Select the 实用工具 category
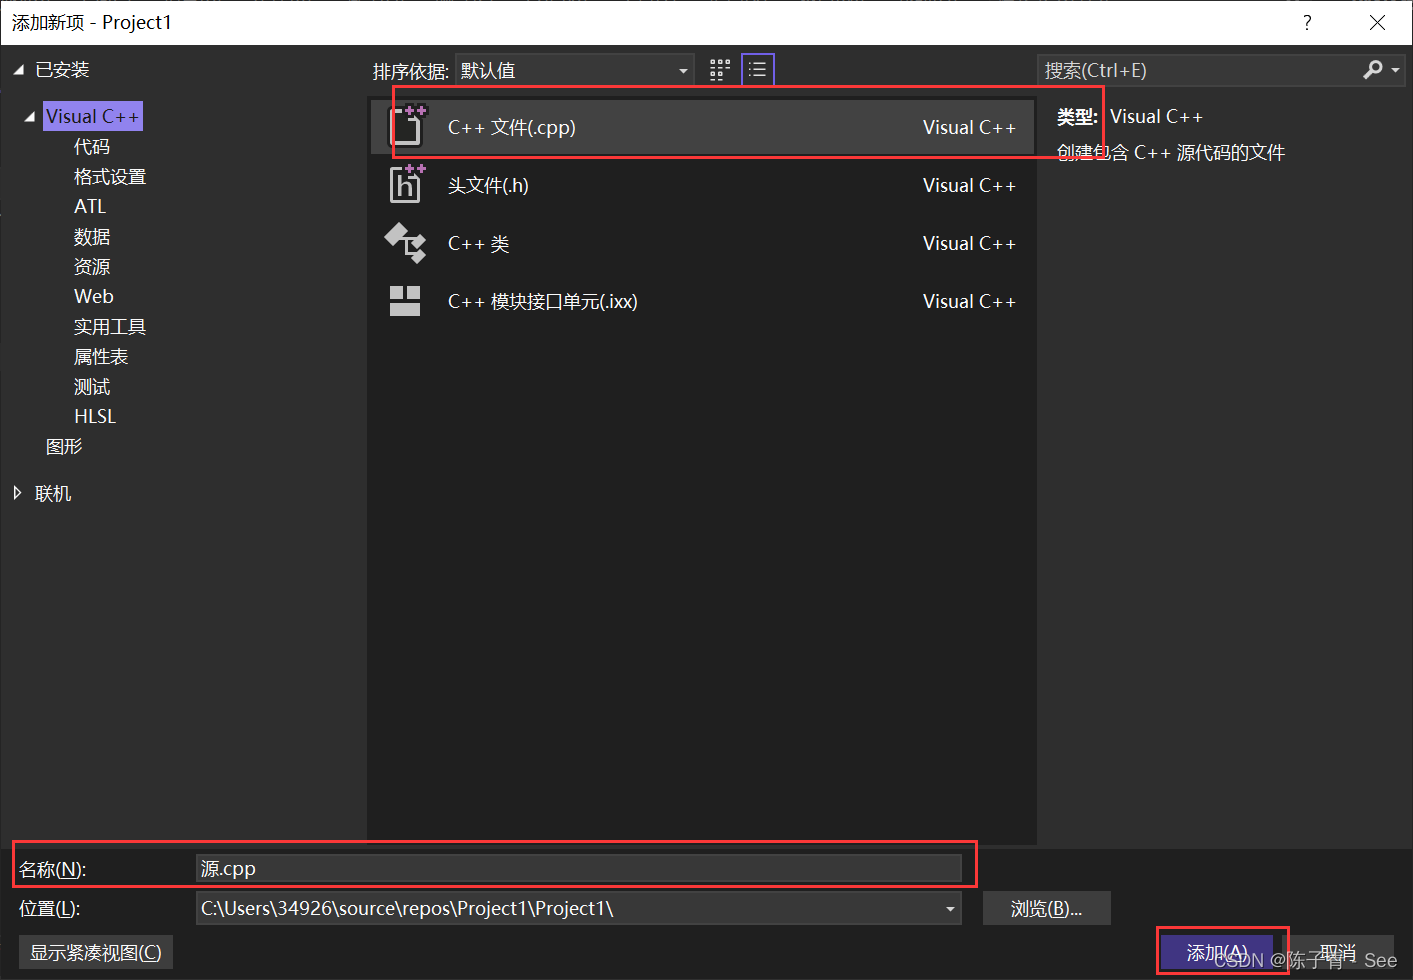 [110, 327]
